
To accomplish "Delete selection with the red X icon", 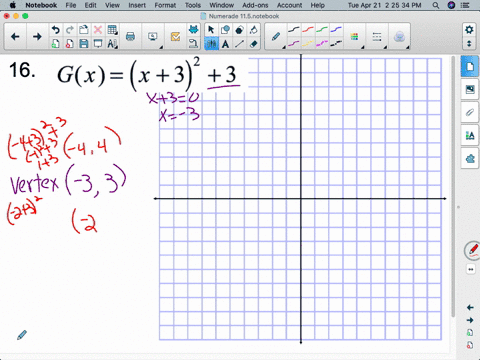I will tap(98, 30).
